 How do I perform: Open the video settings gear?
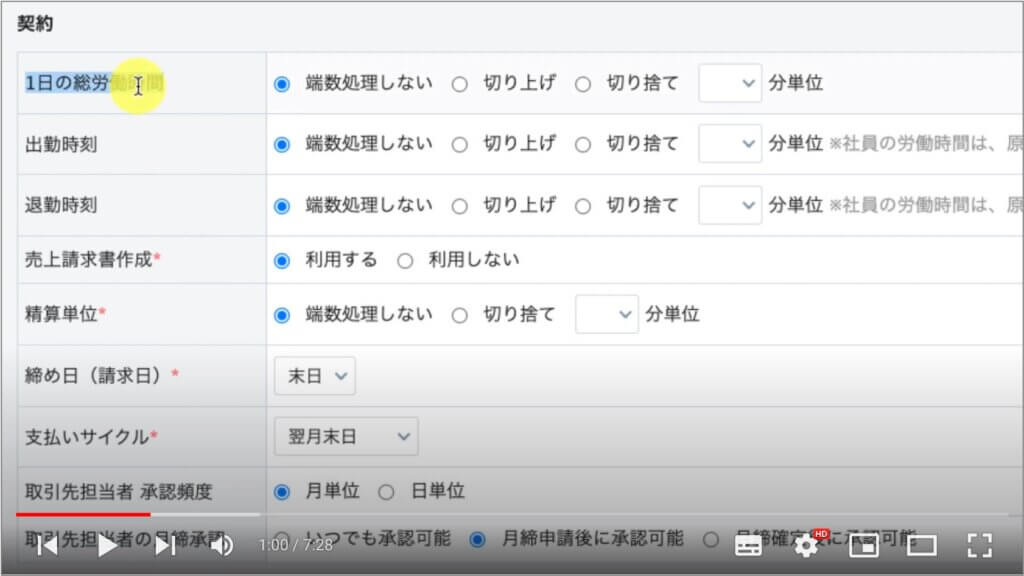tap(806, 545)
